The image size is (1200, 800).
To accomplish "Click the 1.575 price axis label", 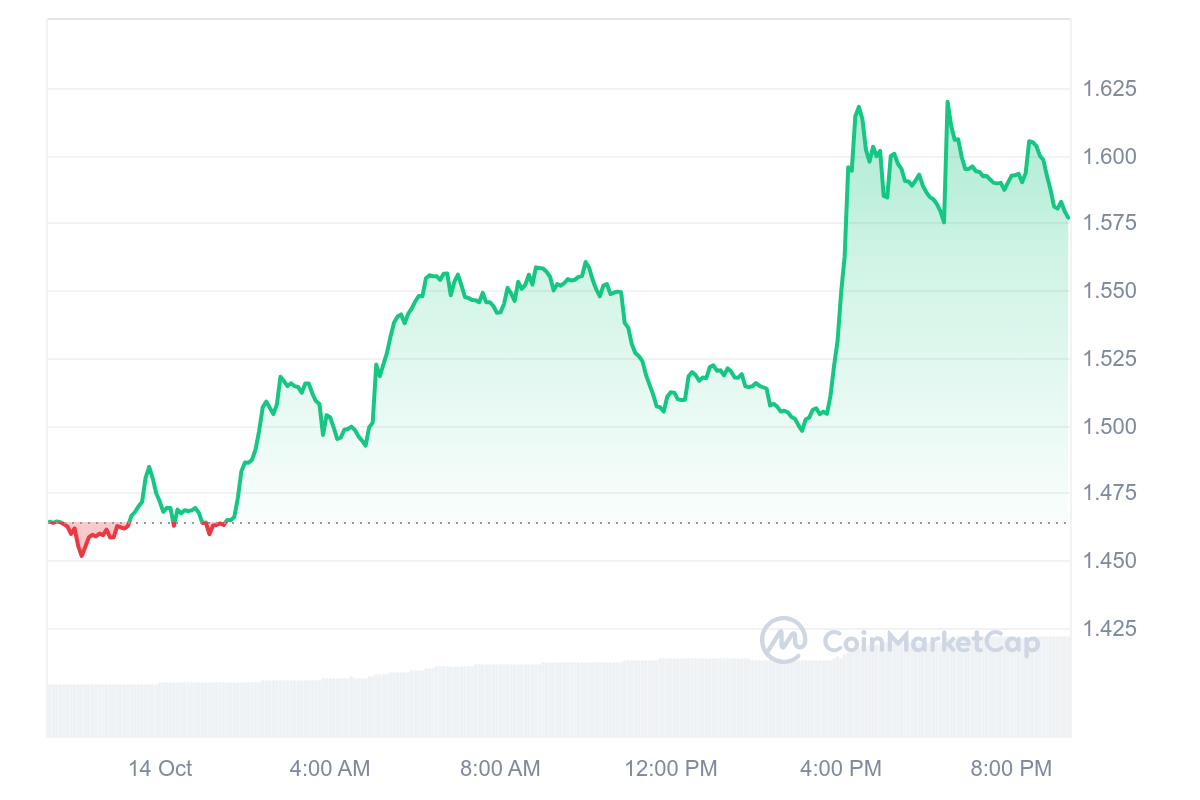I will (1110, 223).
